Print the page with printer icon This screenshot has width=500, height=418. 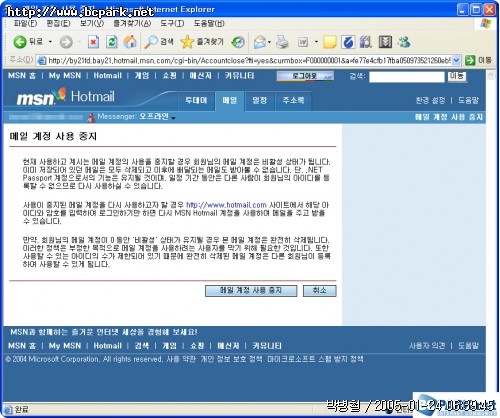tap(282, 42)
